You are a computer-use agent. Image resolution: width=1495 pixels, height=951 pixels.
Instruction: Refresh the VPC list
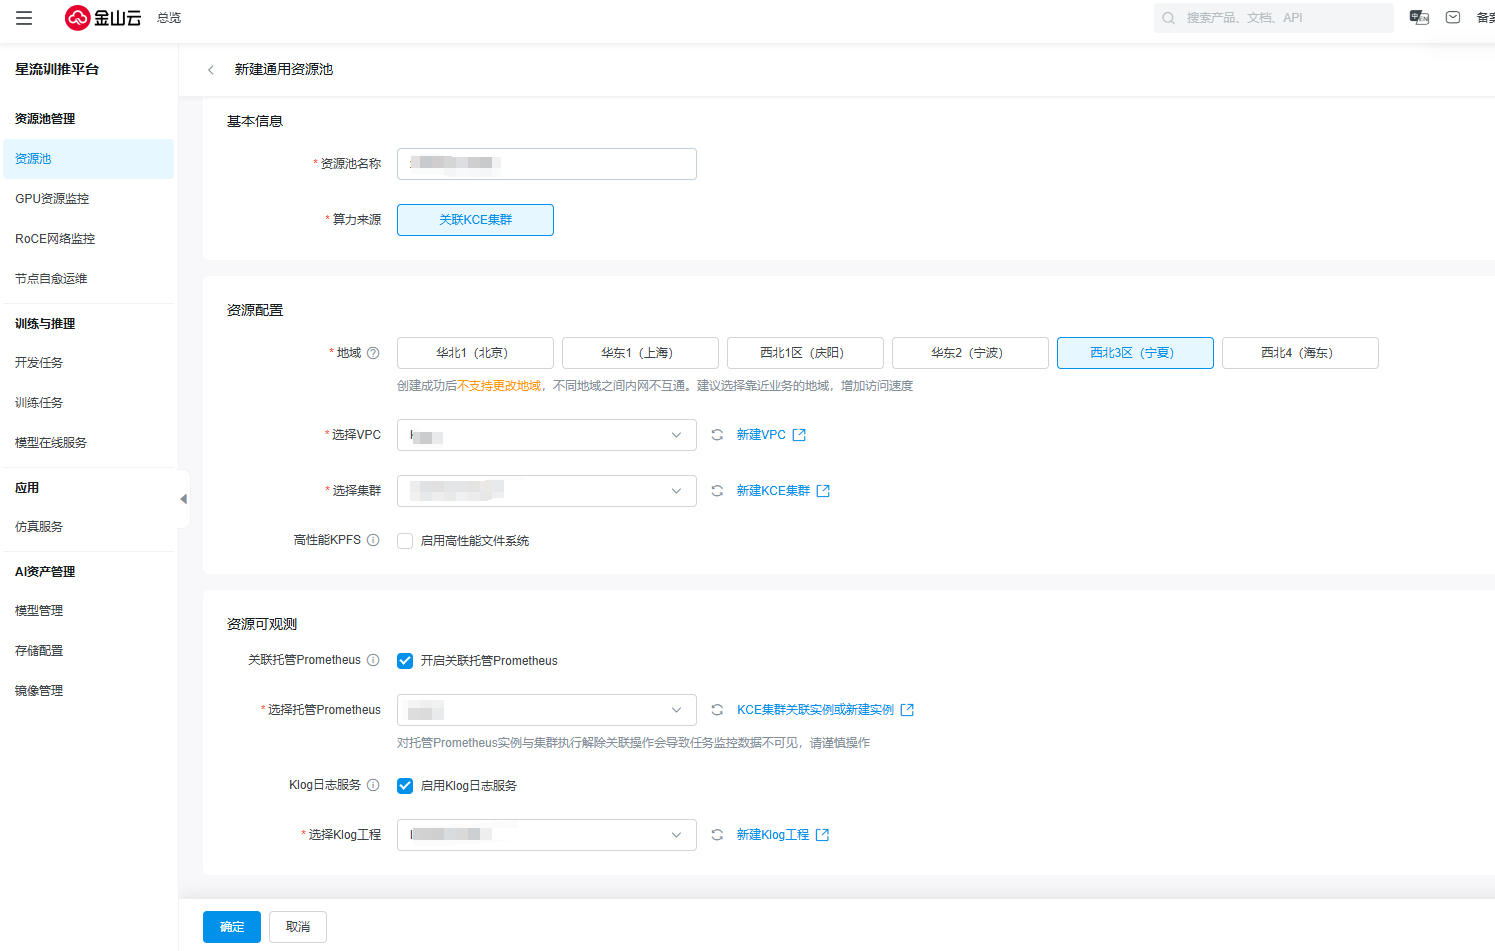tap(717, 435)
